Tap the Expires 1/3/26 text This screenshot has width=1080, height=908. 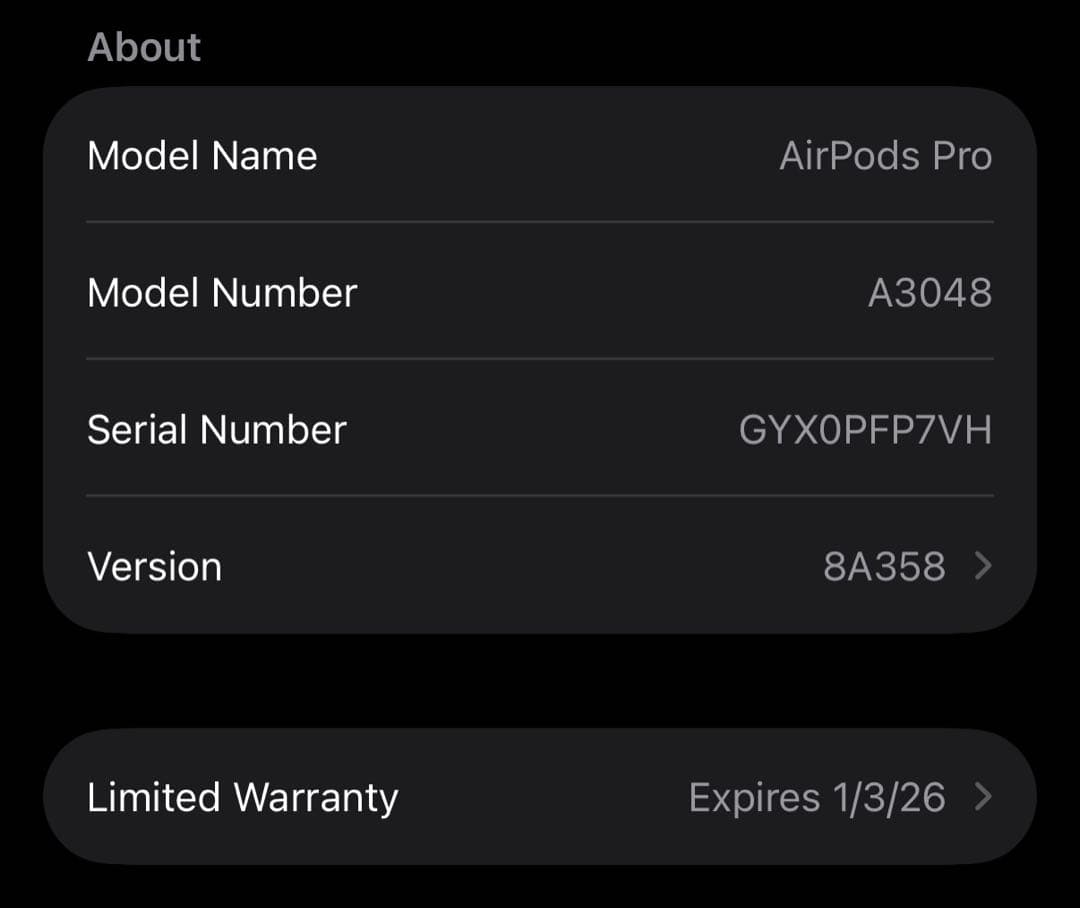tap(816, 797)
